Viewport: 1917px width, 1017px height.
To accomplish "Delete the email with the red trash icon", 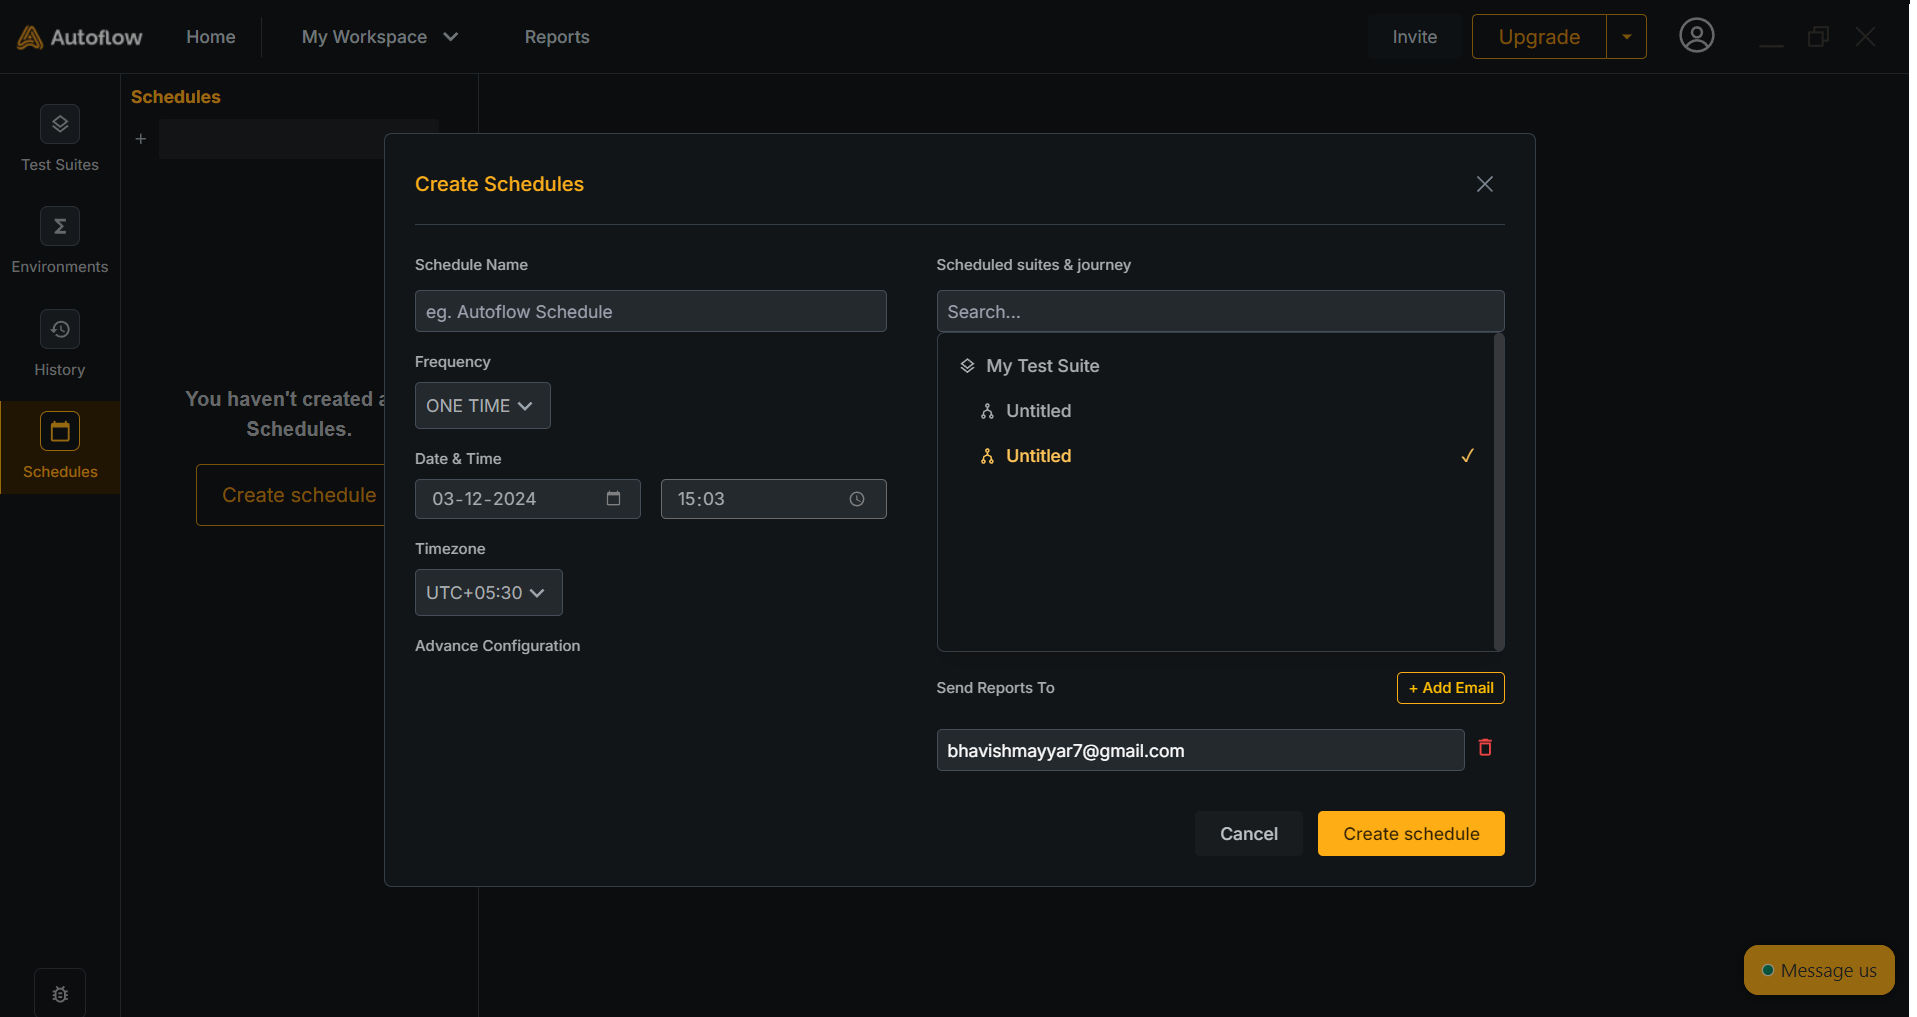I will click(x=1485, y=748).
